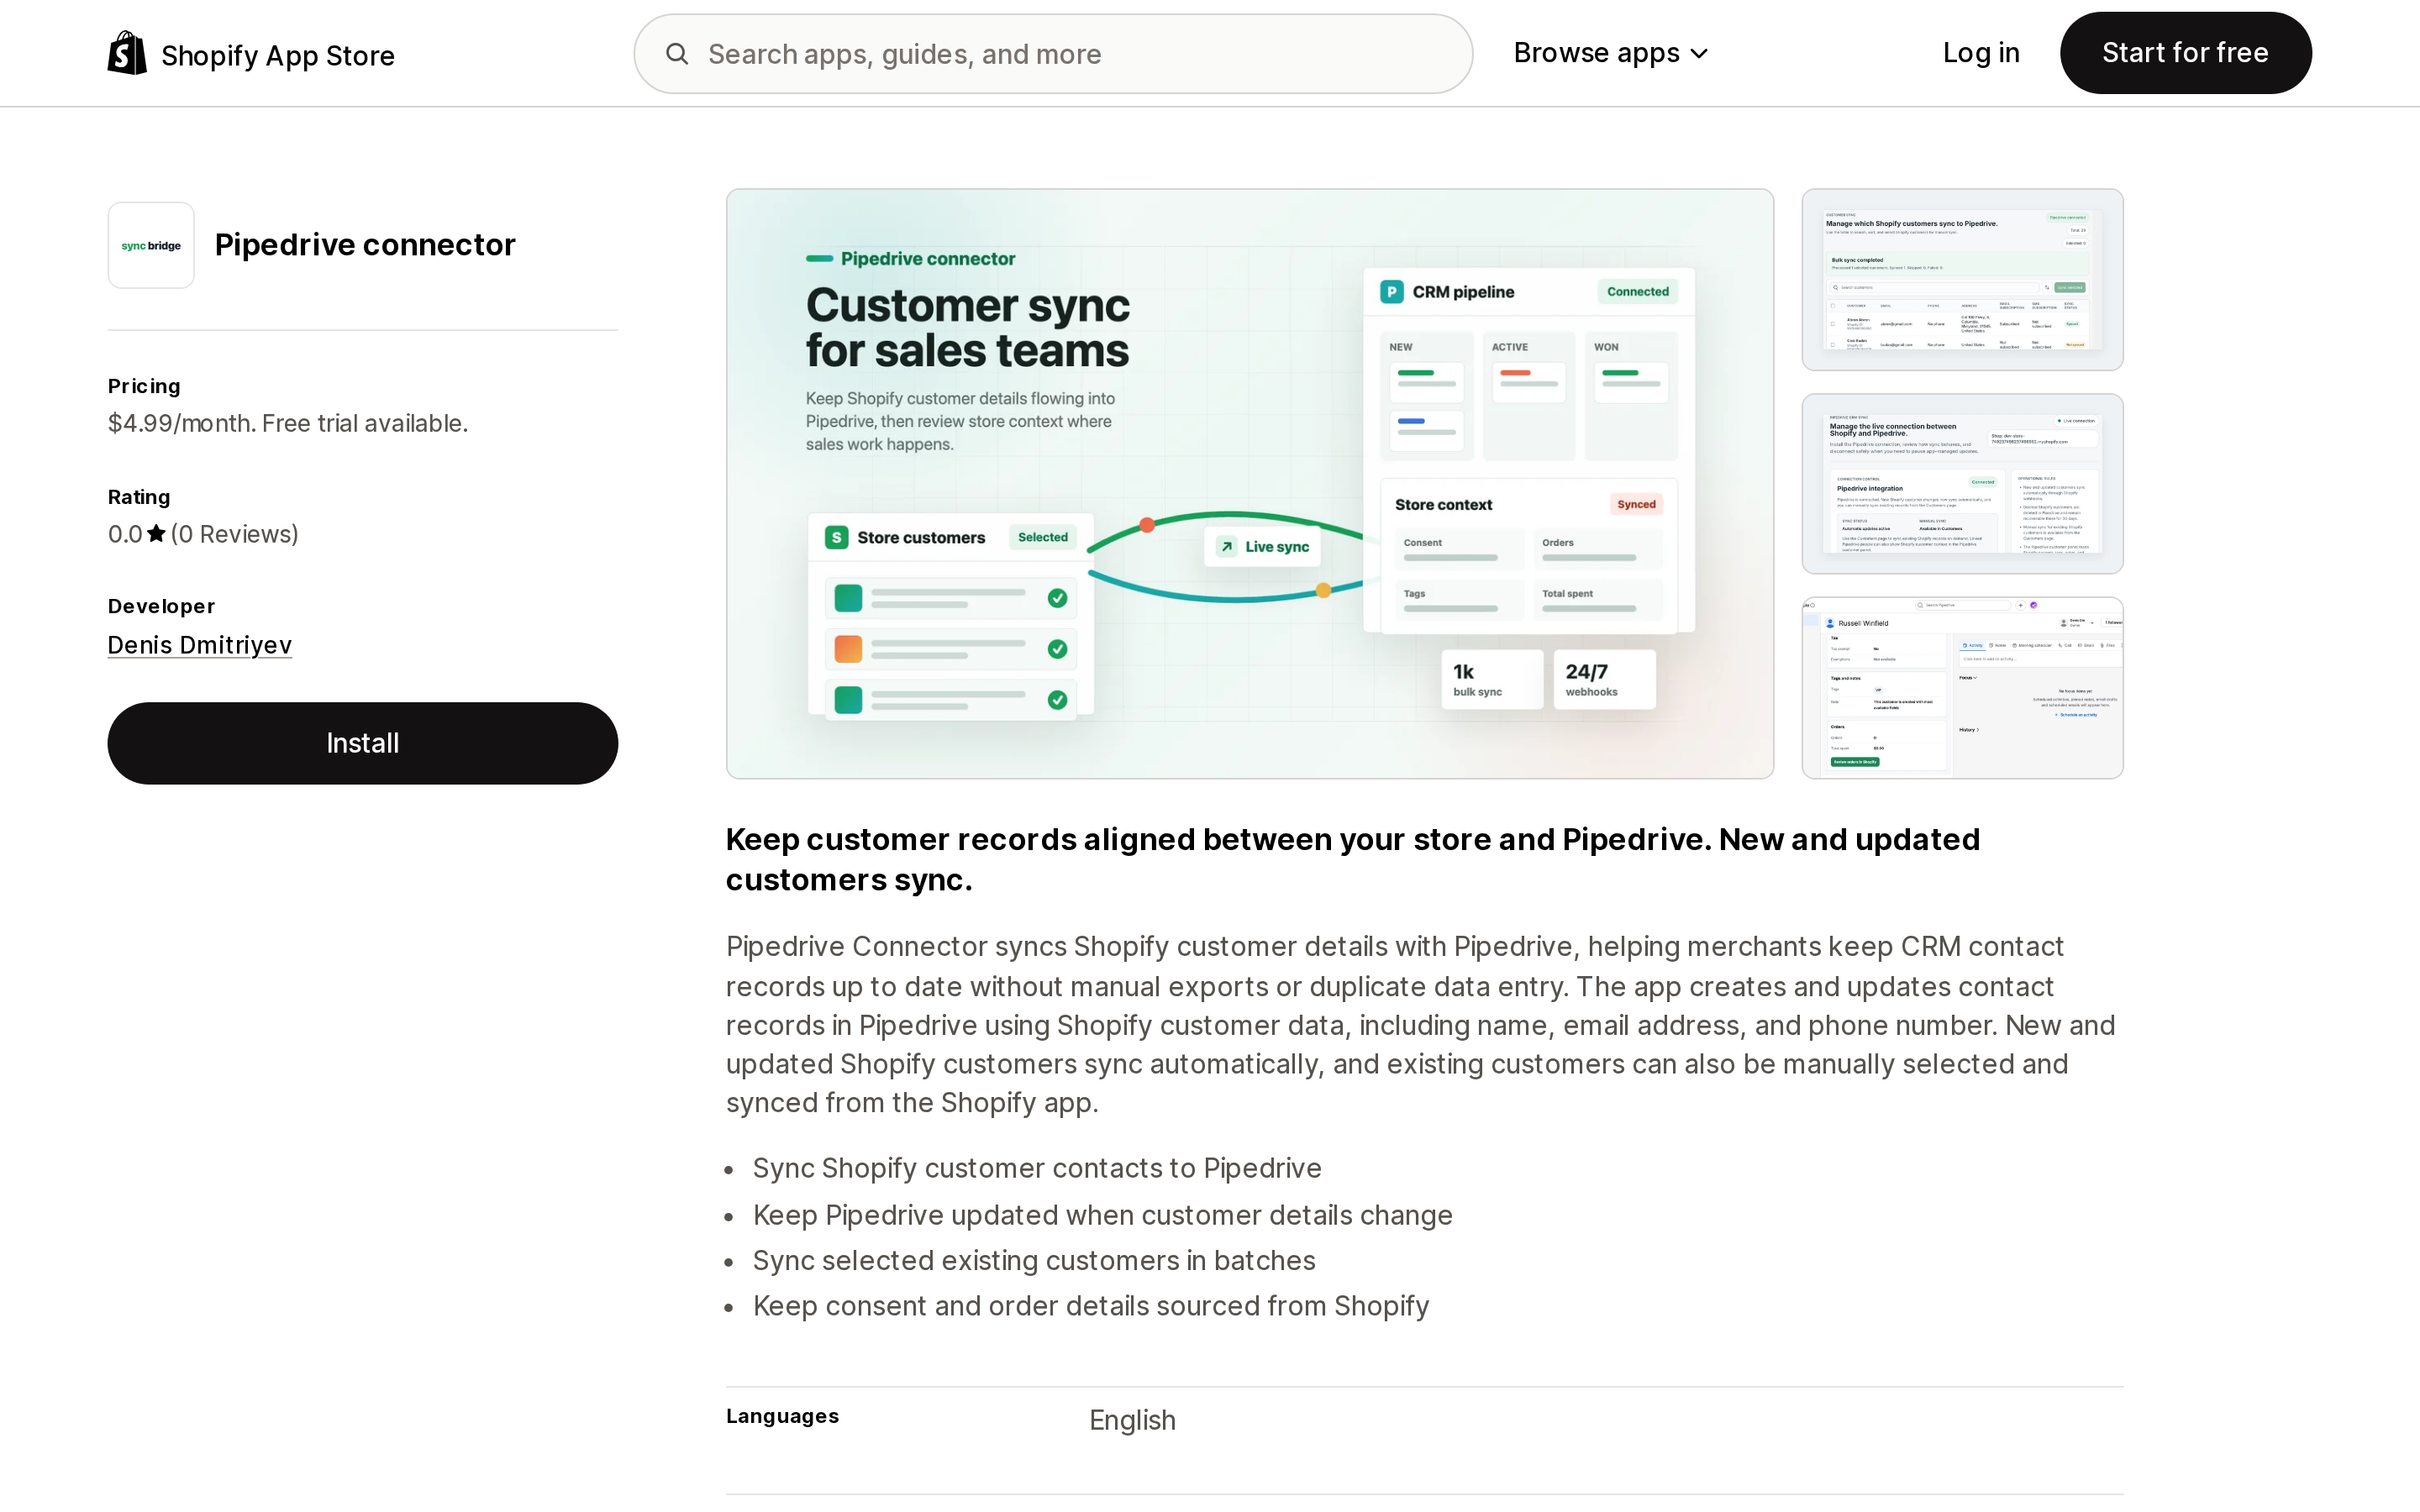Click the Live sync badge in hero image
The height and width of the screenshot is (1512, 2420).
[1262, 547]
